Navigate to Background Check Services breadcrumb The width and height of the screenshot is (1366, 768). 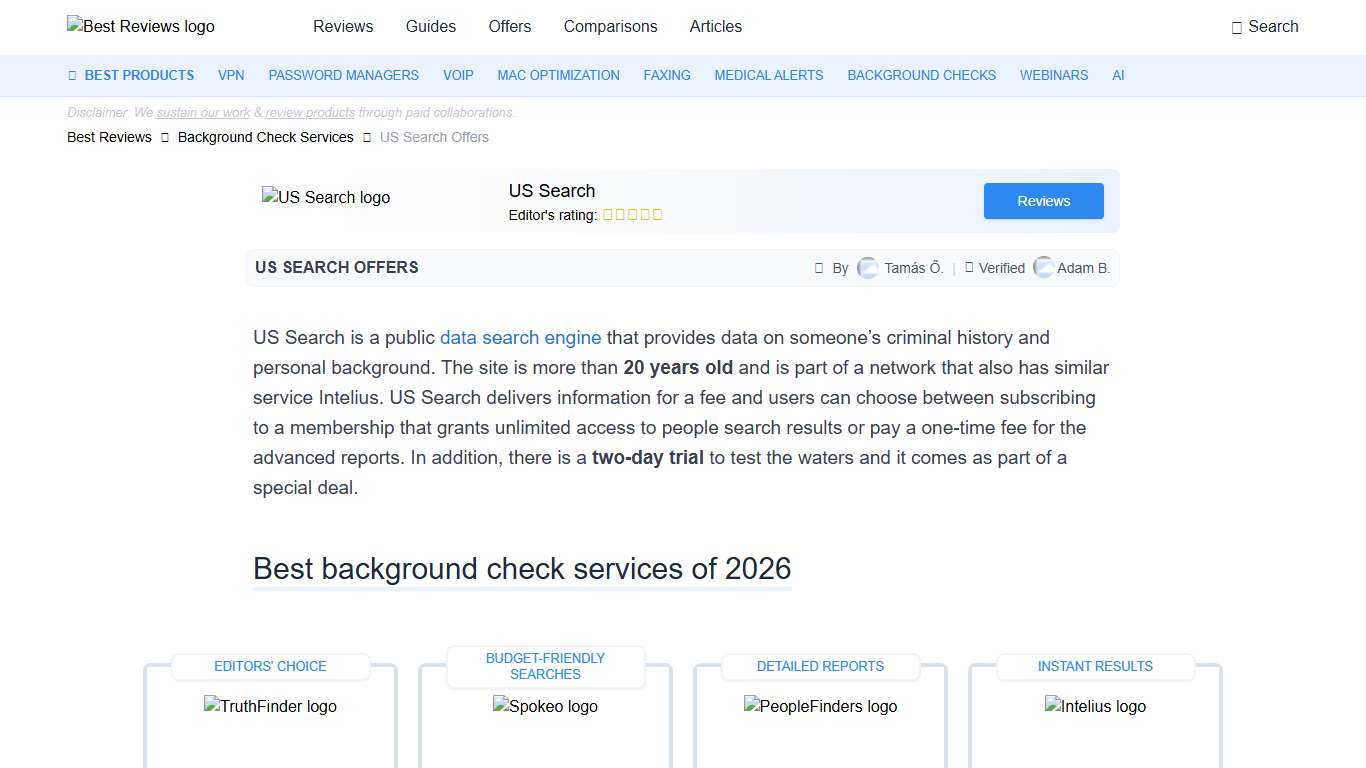(265, 137)
